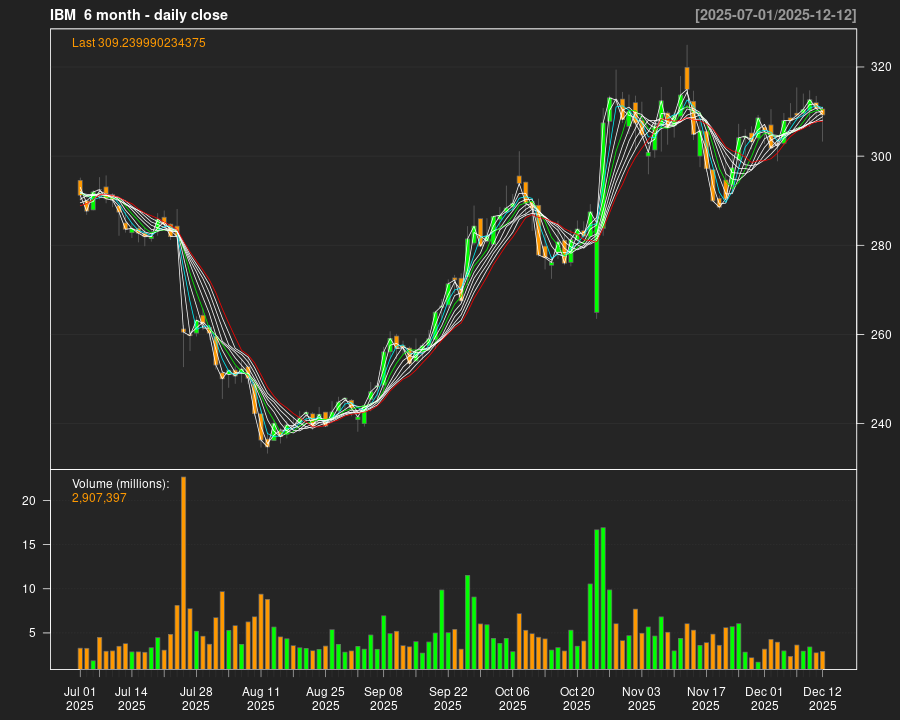Click the 10 tick on the volume axis

pyautogui.click(x=29, y=589)
